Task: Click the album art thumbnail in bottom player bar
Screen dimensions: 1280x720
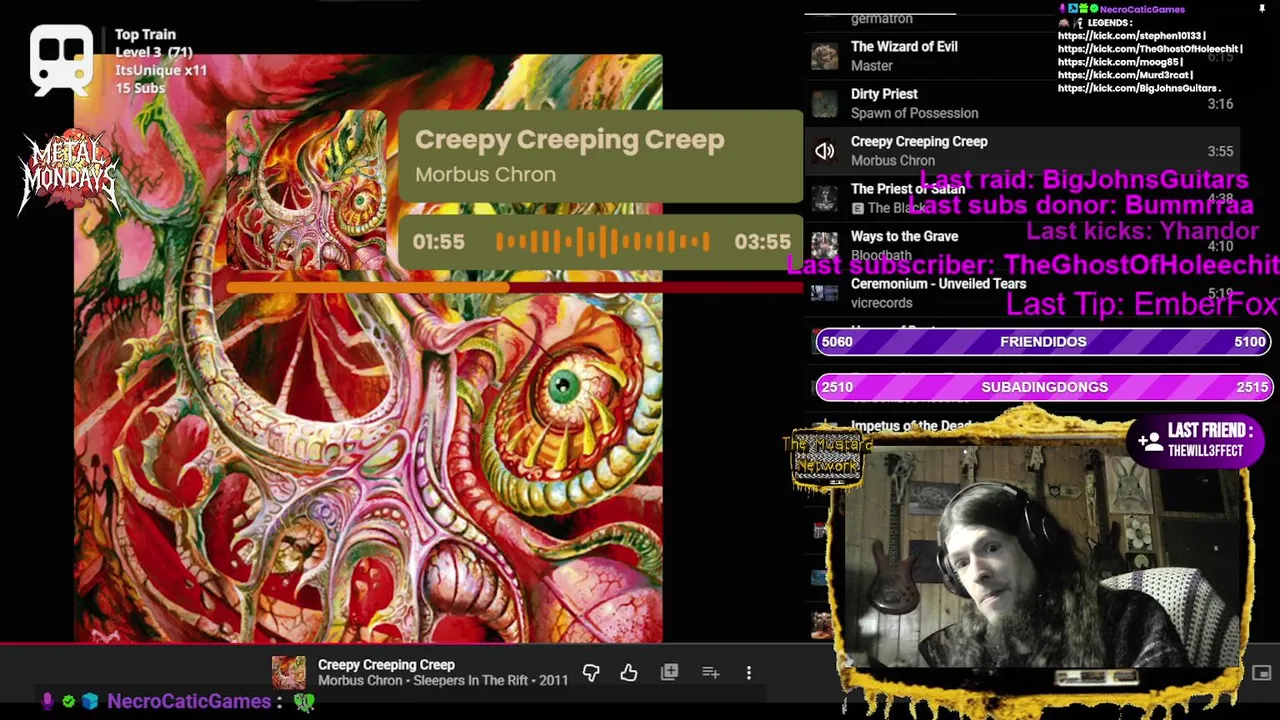Action: (x=288, y=673)
